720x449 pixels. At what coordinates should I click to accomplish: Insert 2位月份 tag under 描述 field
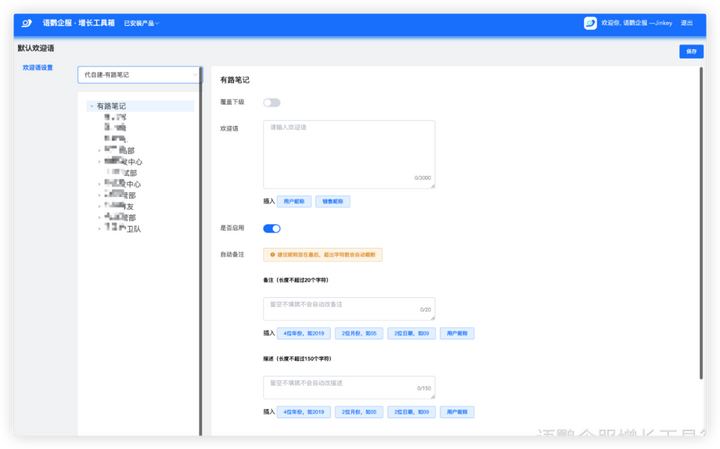click(x=359, y=412)
